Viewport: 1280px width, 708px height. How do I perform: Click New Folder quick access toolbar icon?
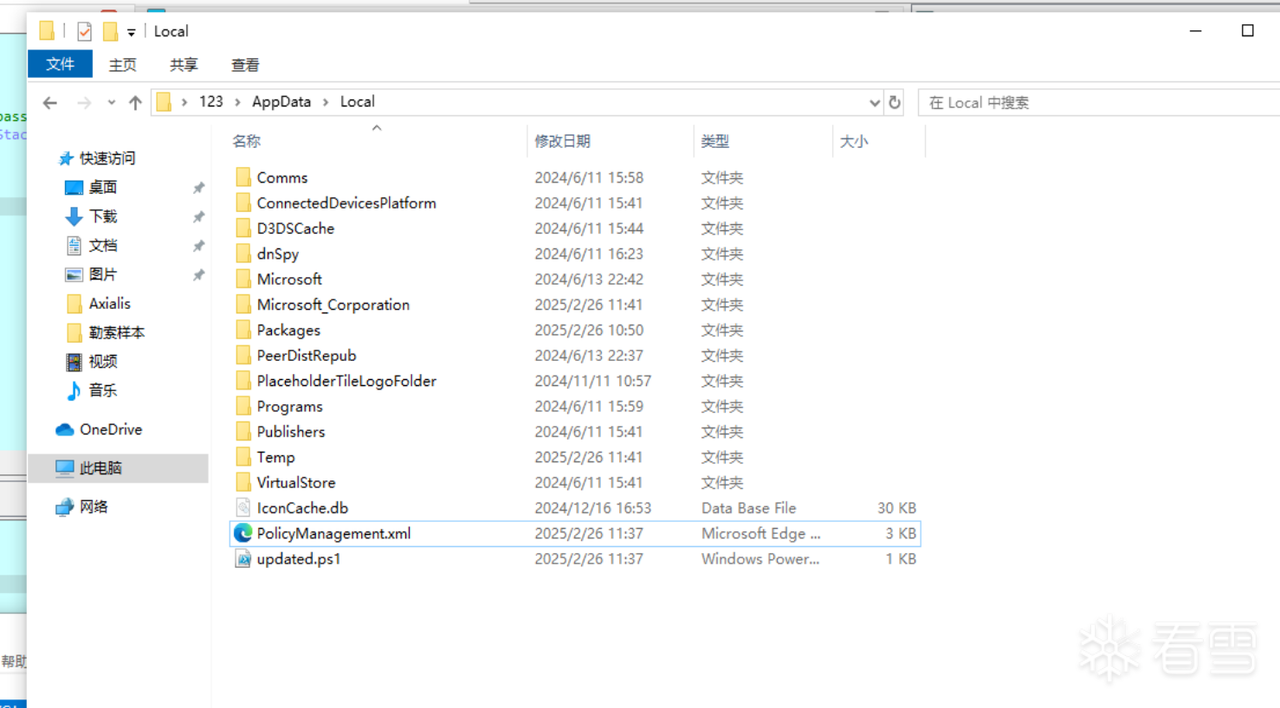pos(110,31)
